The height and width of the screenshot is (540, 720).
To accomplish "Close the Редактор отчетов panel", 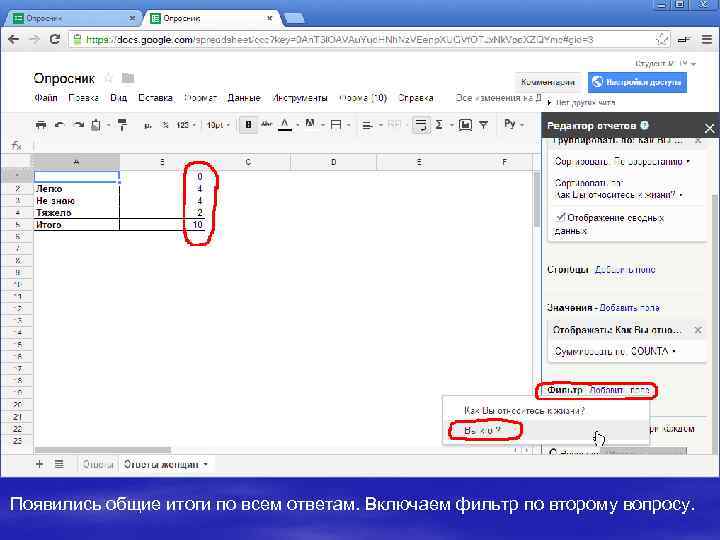I will [709, 128].
